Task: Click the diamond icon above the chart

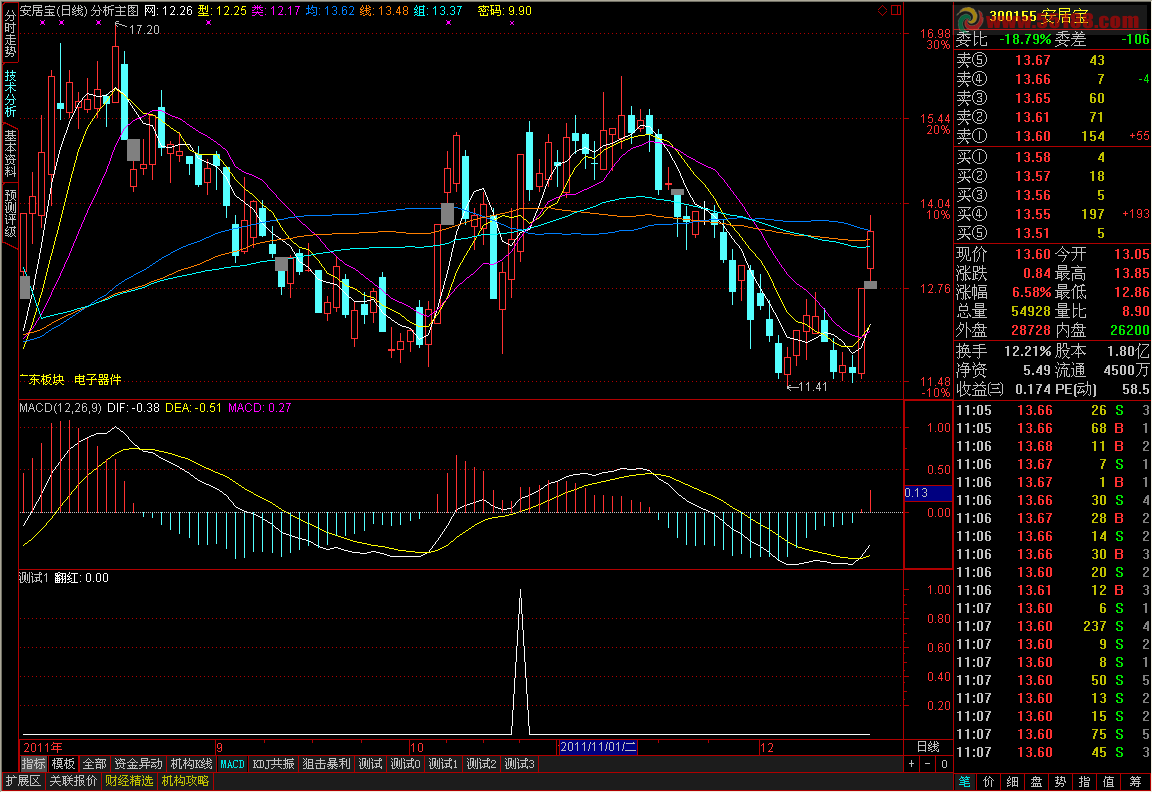Action: pyautogui.click(x=881, y=10)
